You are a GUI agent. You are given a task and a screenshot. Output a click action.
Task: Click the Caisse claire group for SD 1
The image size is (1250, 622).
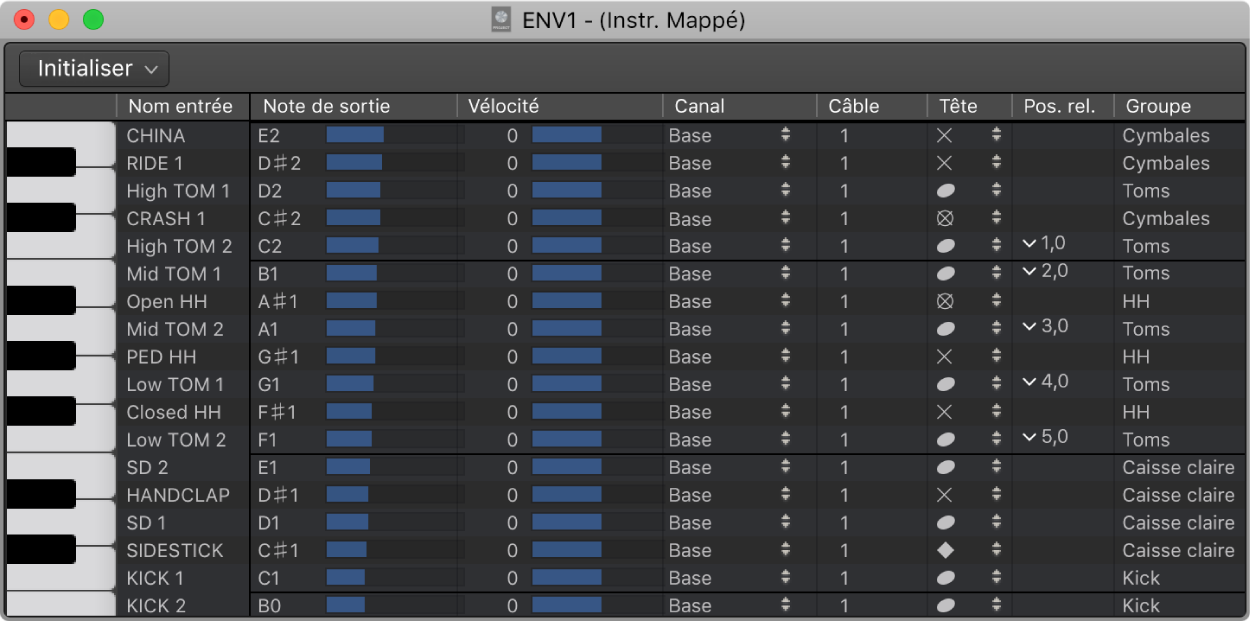coord(1177,523)
